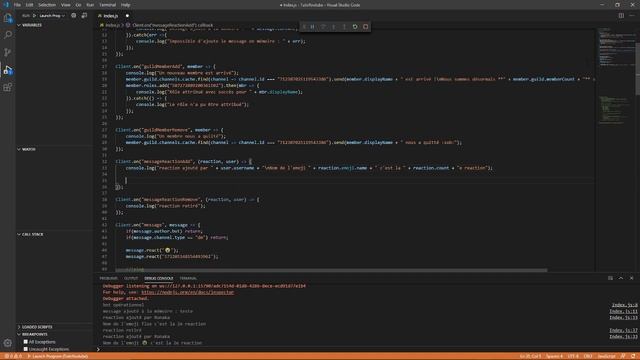This screenshot has width=640, height=360.
Task: Open the Terminal menu
Action: [108, 5]
